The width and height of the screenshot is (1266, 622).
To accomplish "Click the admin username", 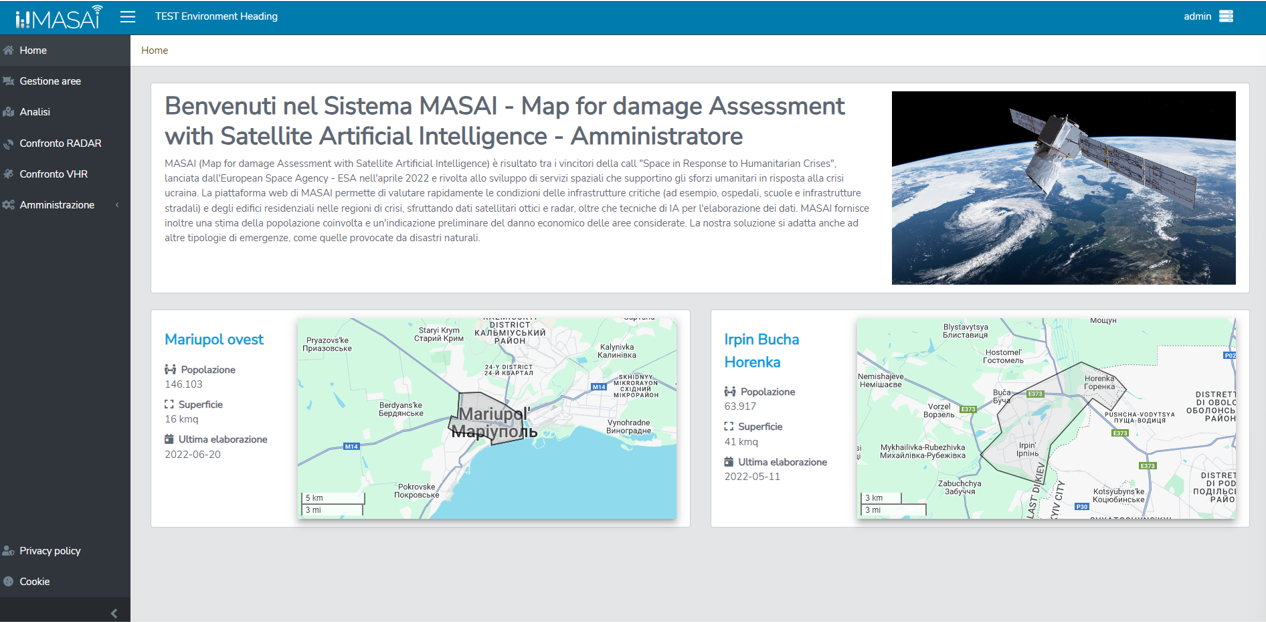I will [1198, 17].
